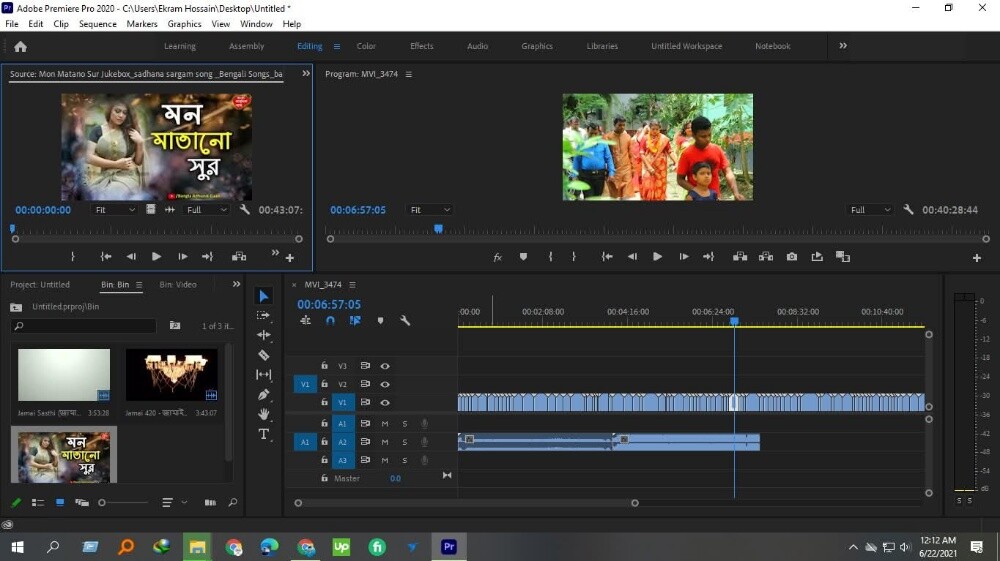Solo track A2

404,442
